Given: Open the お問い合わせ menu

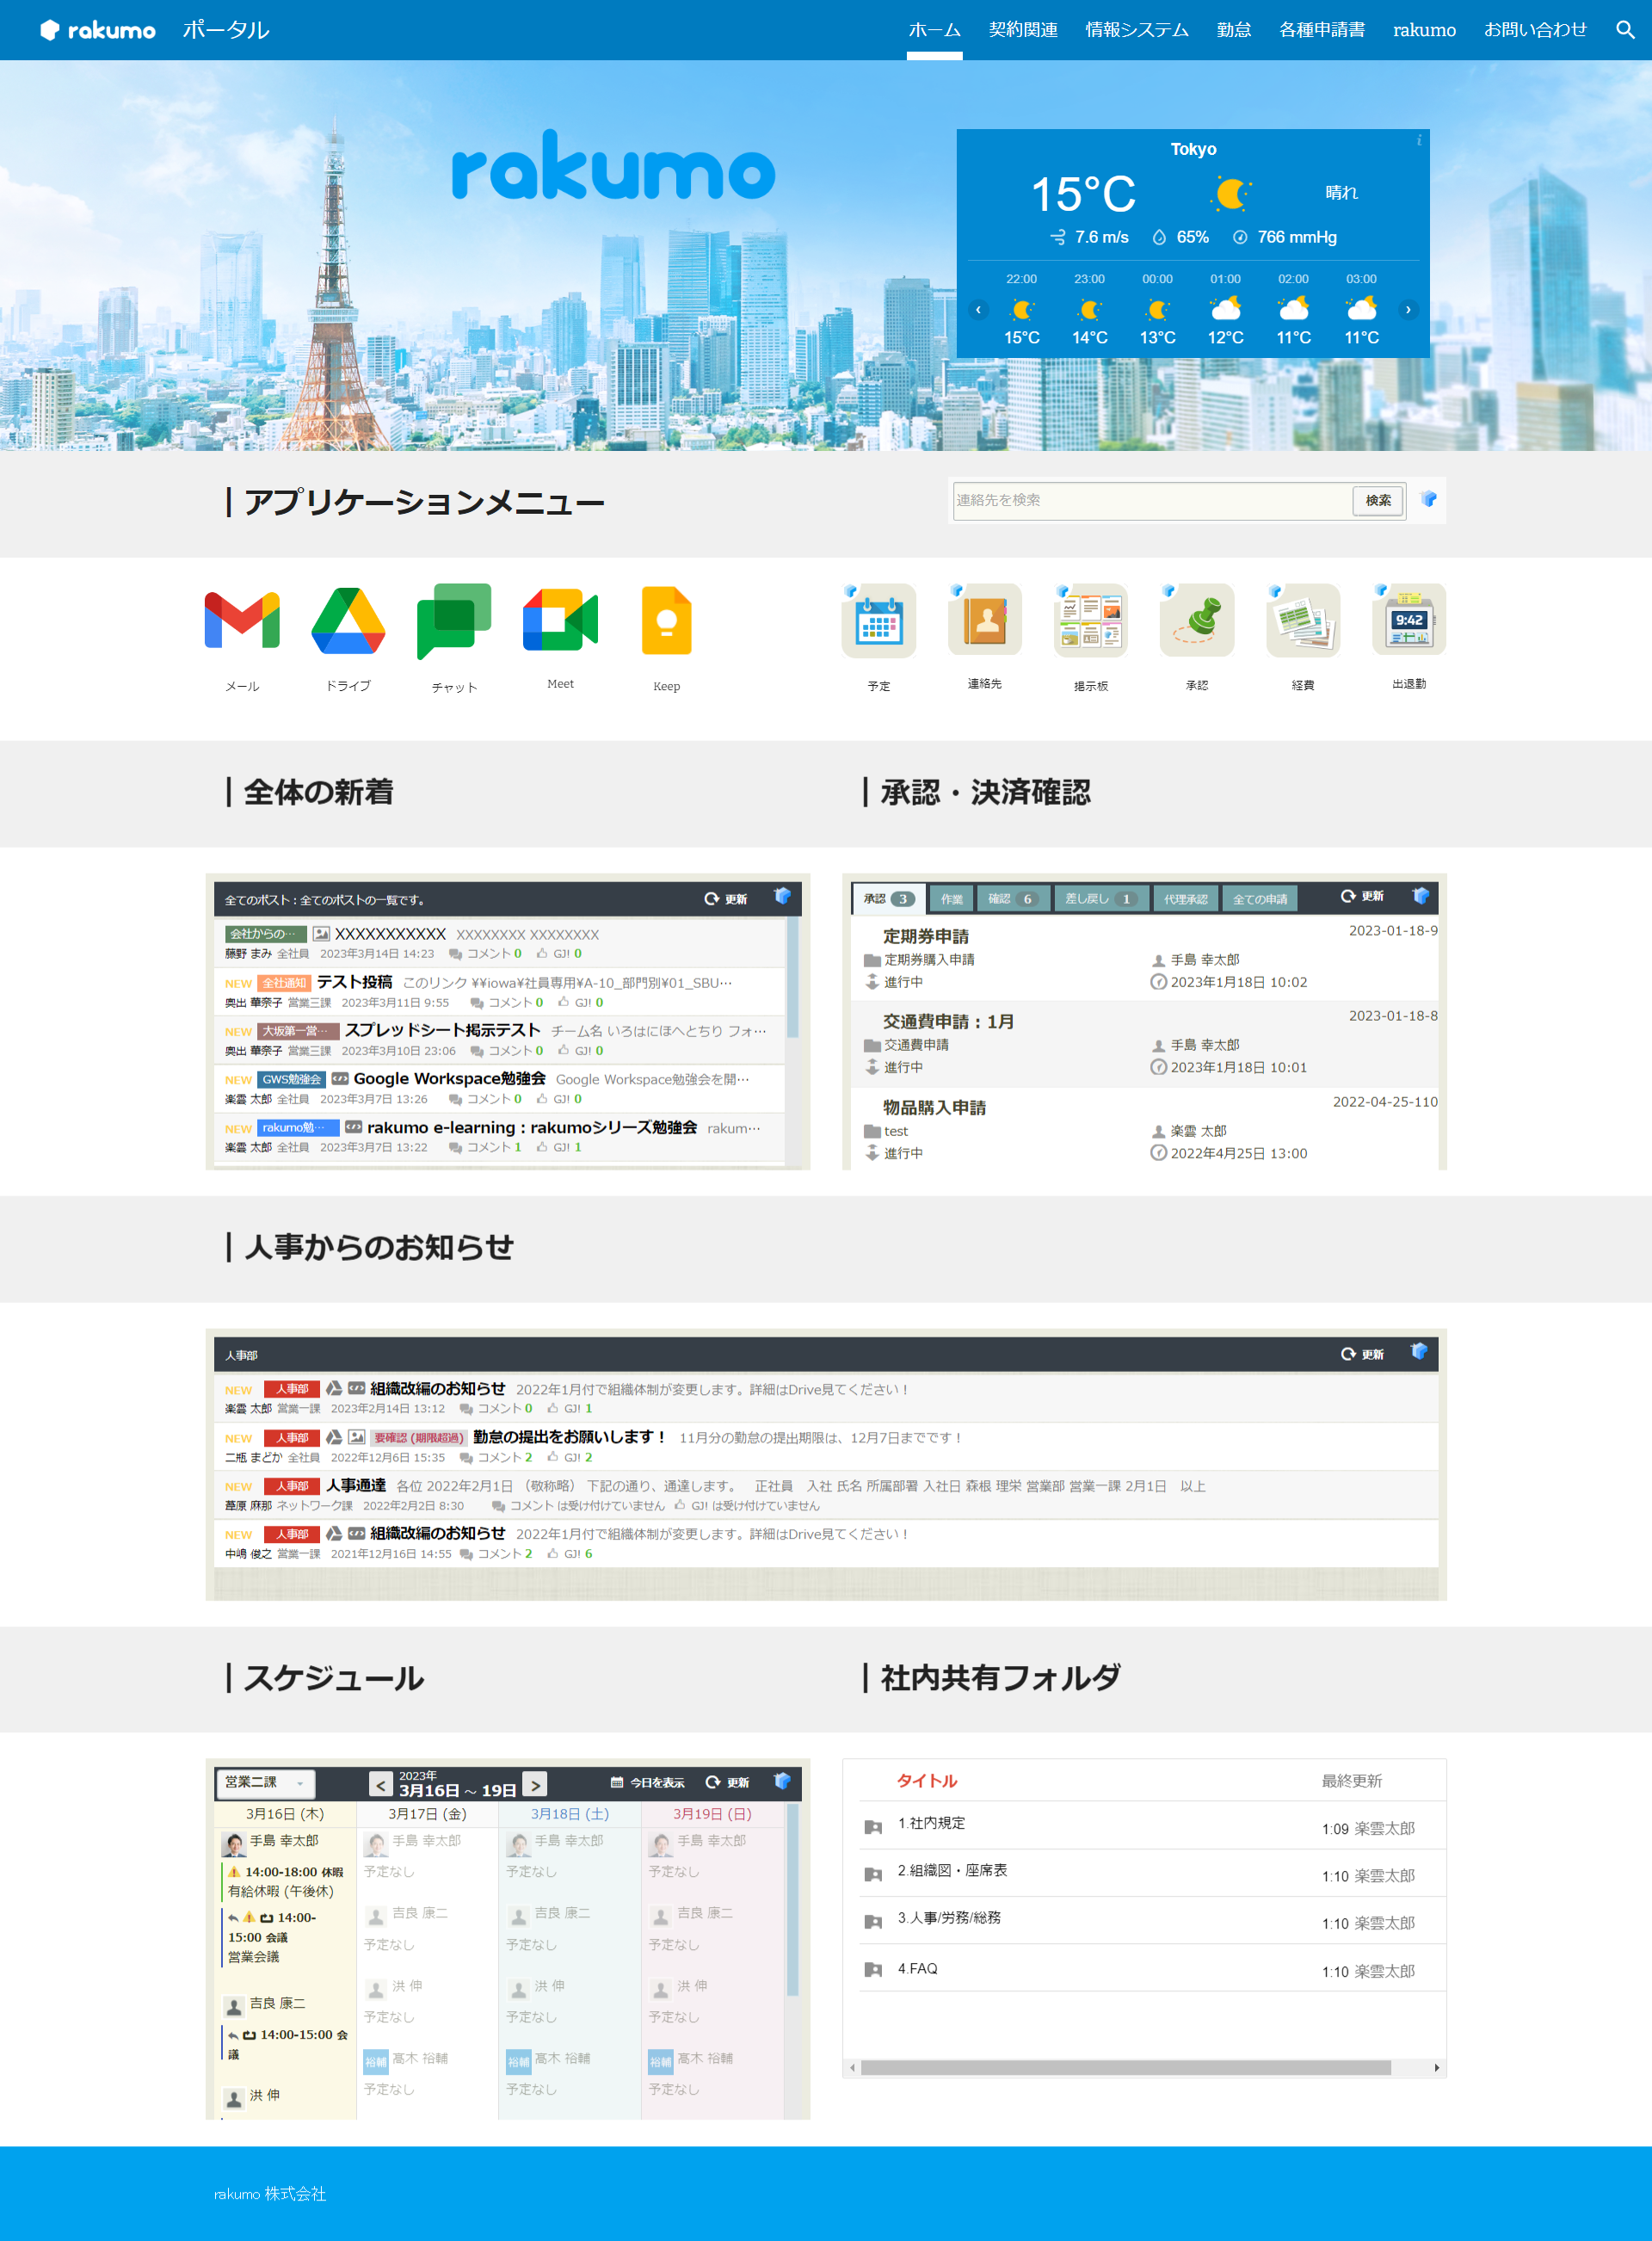Looking at the screenshot, I should [x=1535, y=30].
